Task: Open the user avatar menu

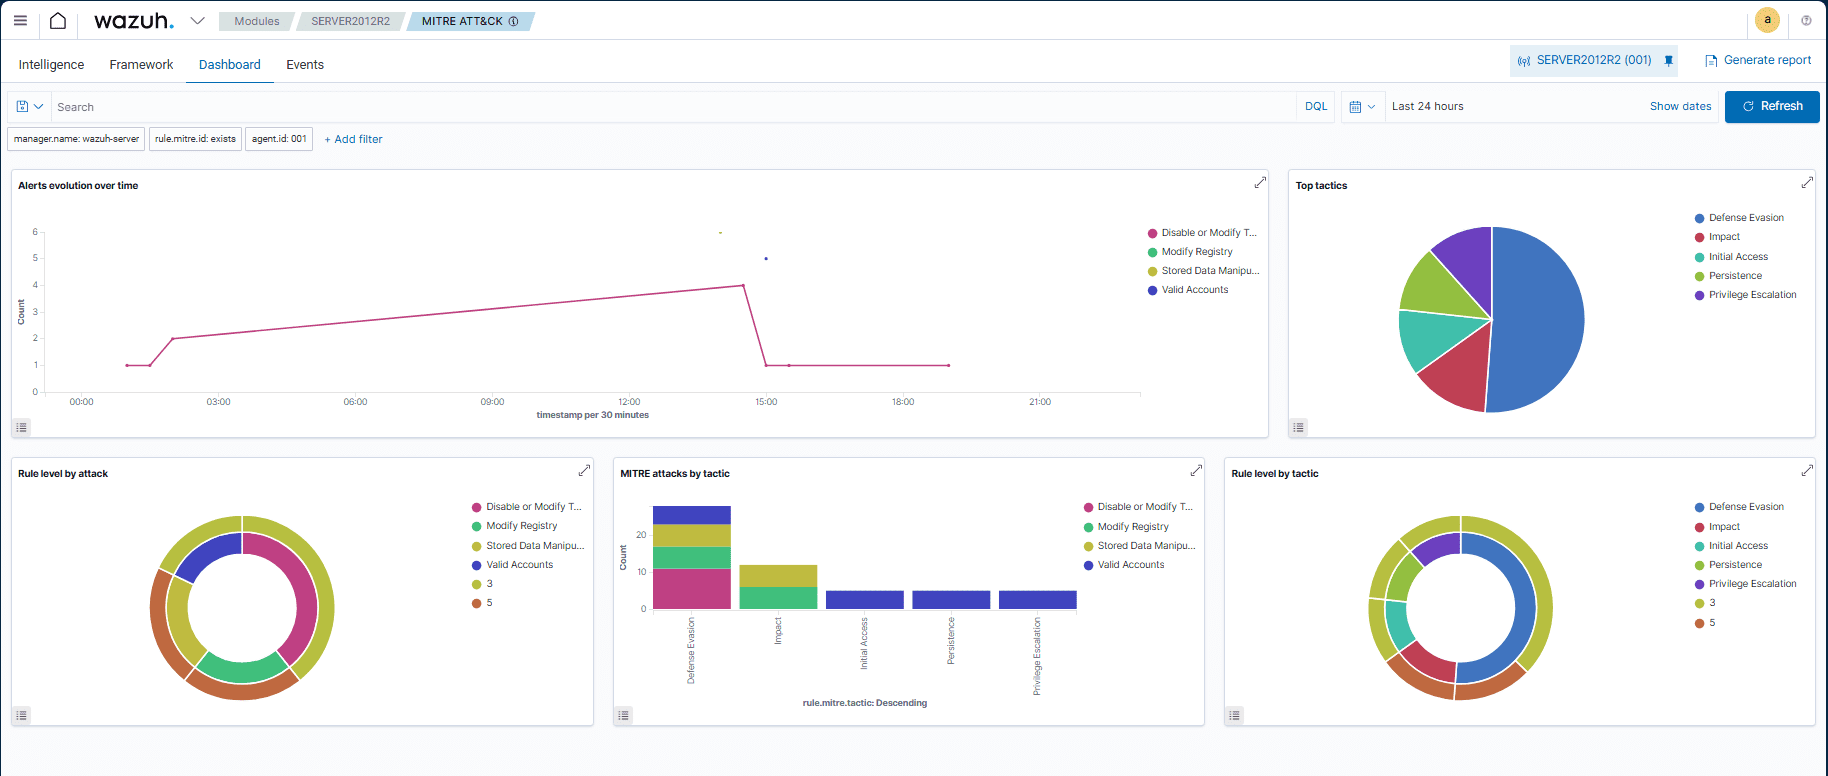Action: 1767,20
